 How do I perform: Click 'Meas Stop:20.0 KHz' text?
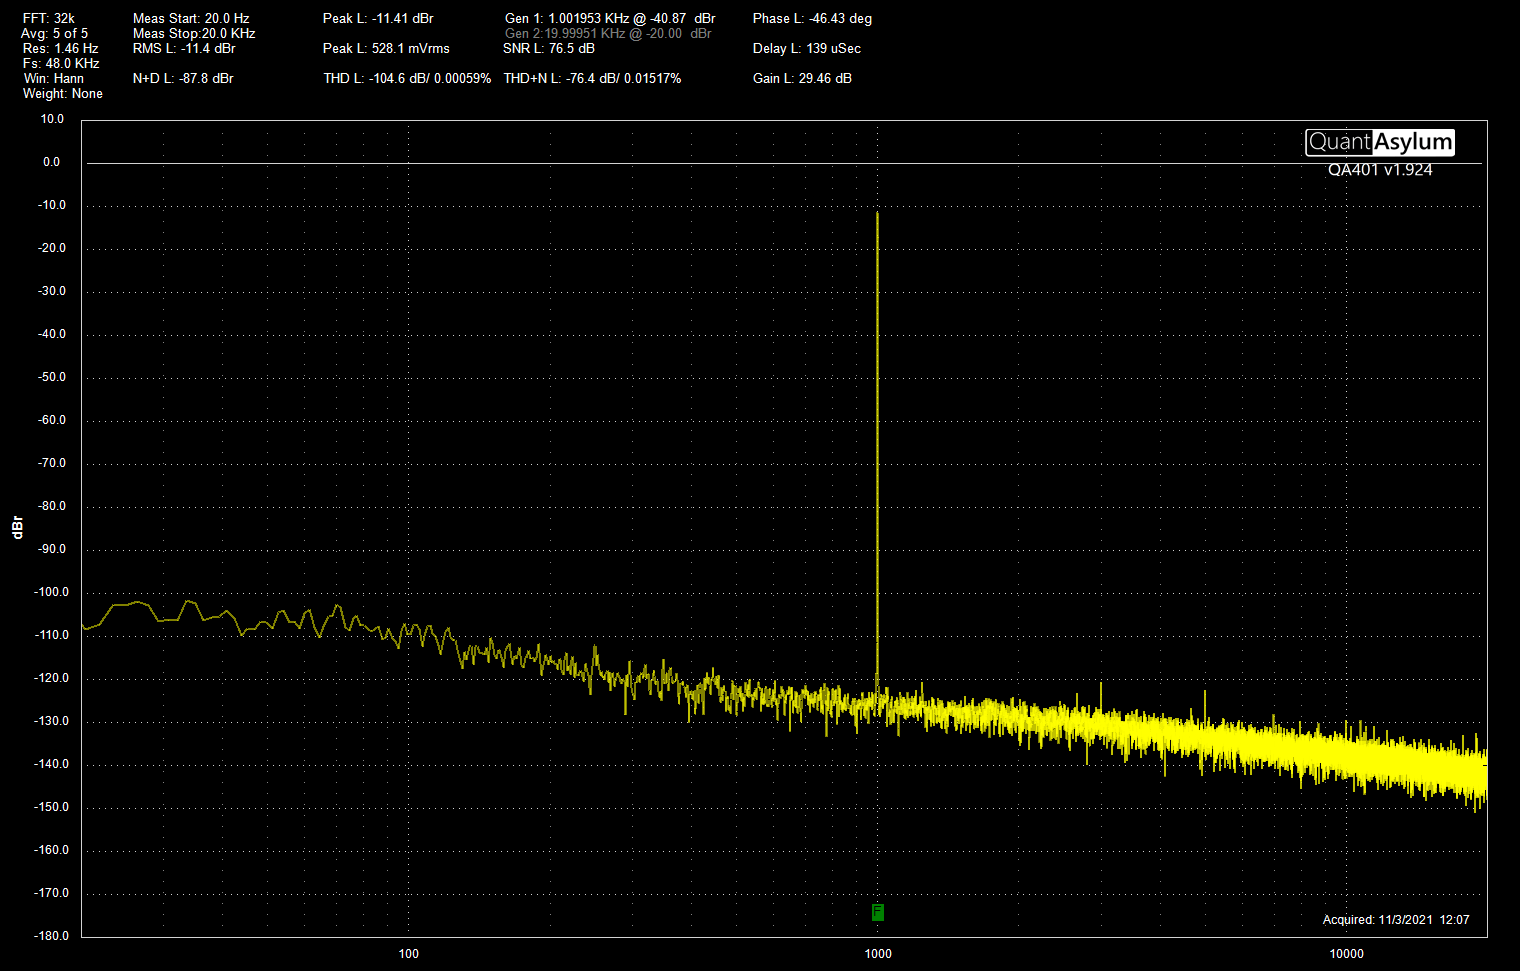[x=194, y=33]
